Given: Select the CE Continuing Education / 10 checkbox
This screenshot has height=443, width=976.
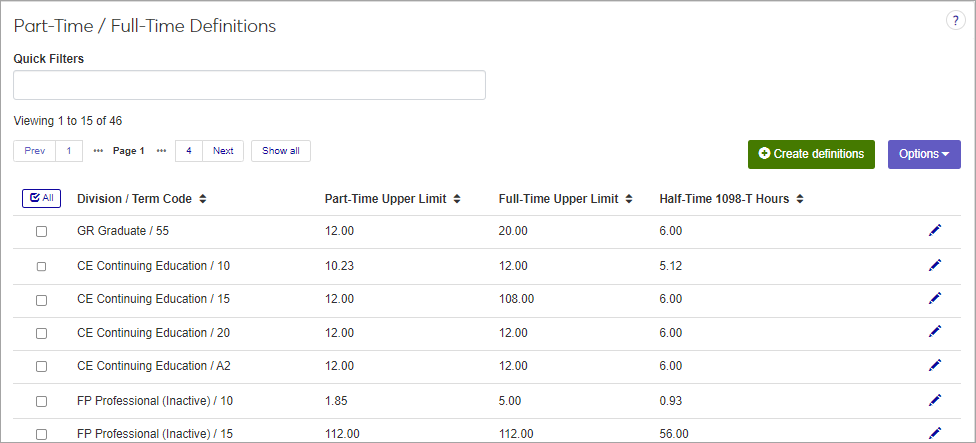Looking at the screenshot, I should [41, 266].
